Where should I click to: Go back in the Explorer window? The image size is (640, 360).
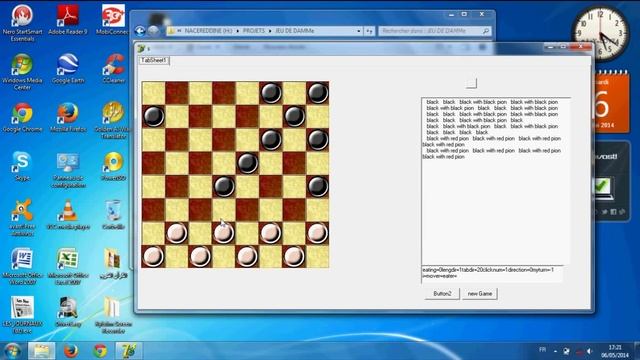[140, 31]
